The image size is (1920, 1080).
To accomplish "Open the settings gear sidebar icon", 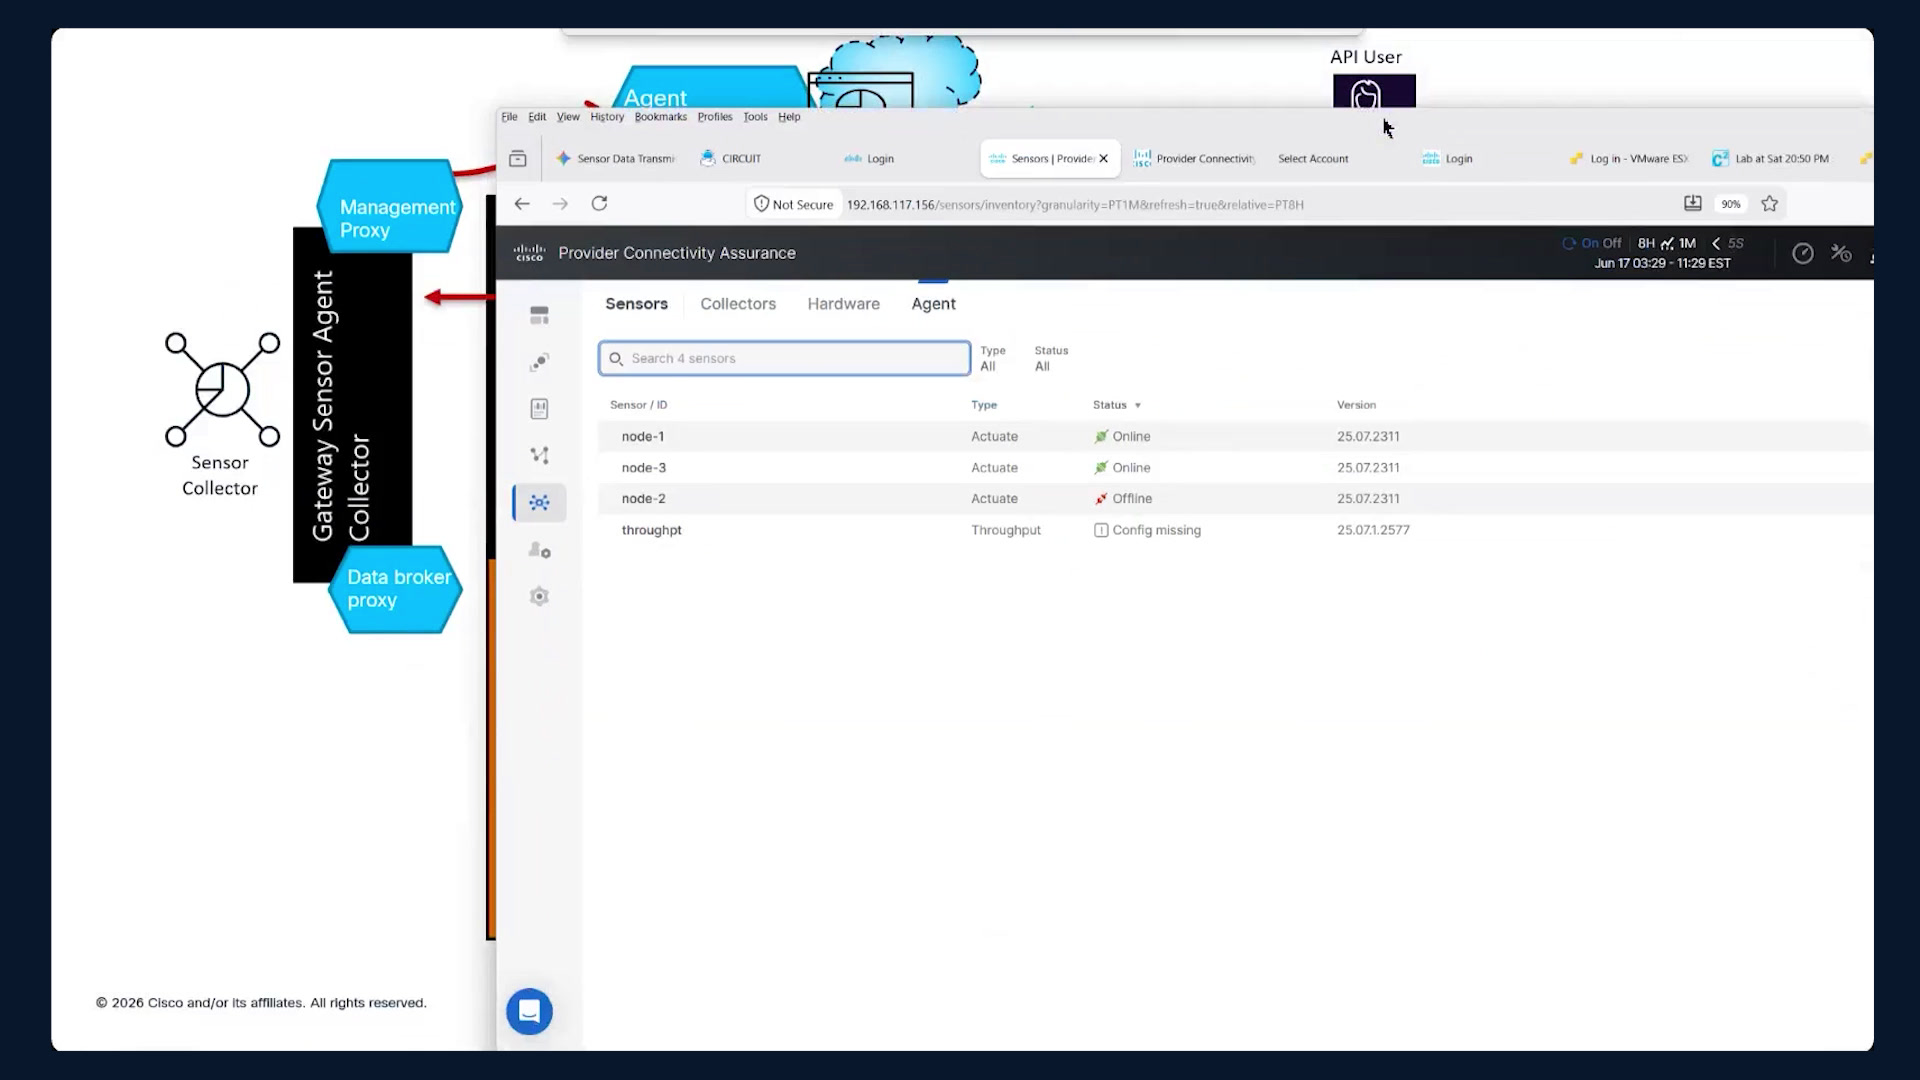I will click(x=539, y=596).
